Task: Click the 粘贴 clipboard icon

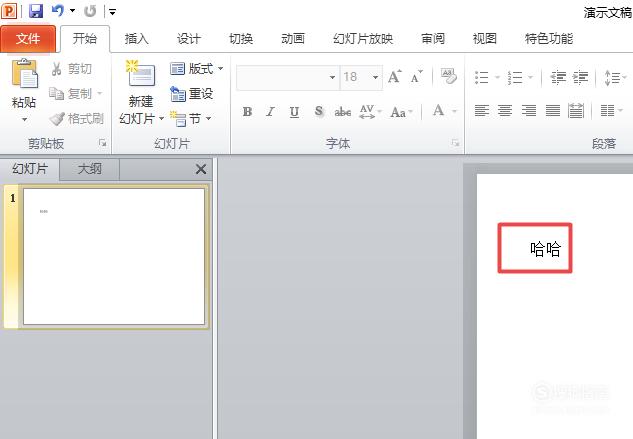Action: click(x=24, y=74)
